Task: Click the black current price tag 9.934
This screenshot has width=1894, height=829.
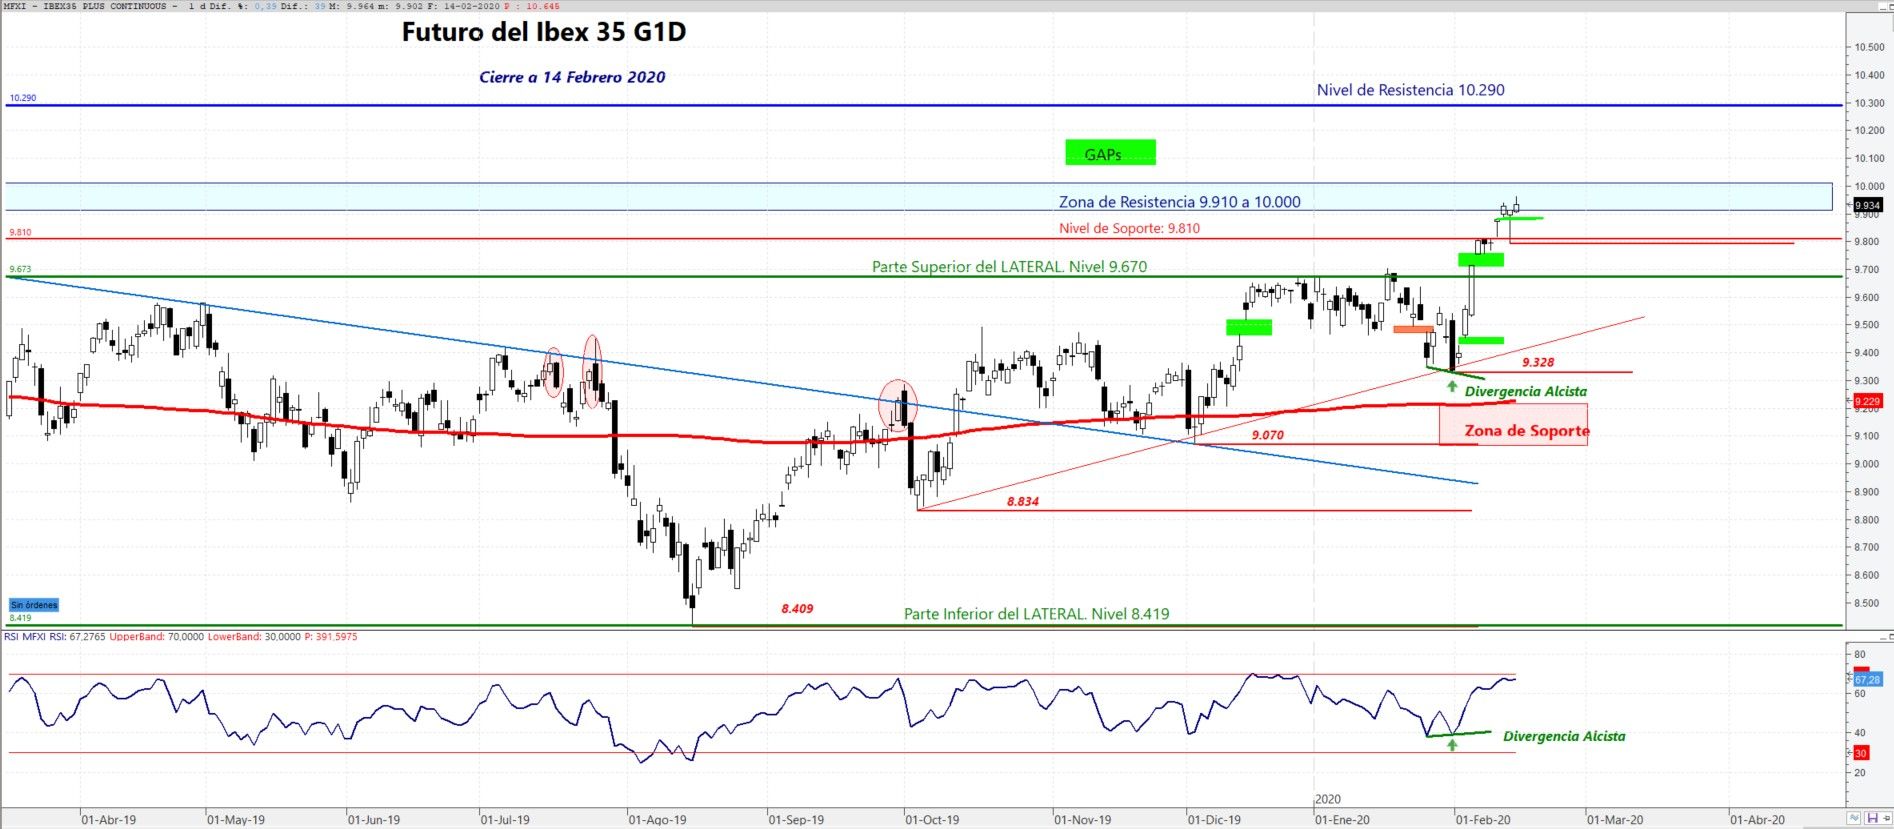Action: (1867, 205)
